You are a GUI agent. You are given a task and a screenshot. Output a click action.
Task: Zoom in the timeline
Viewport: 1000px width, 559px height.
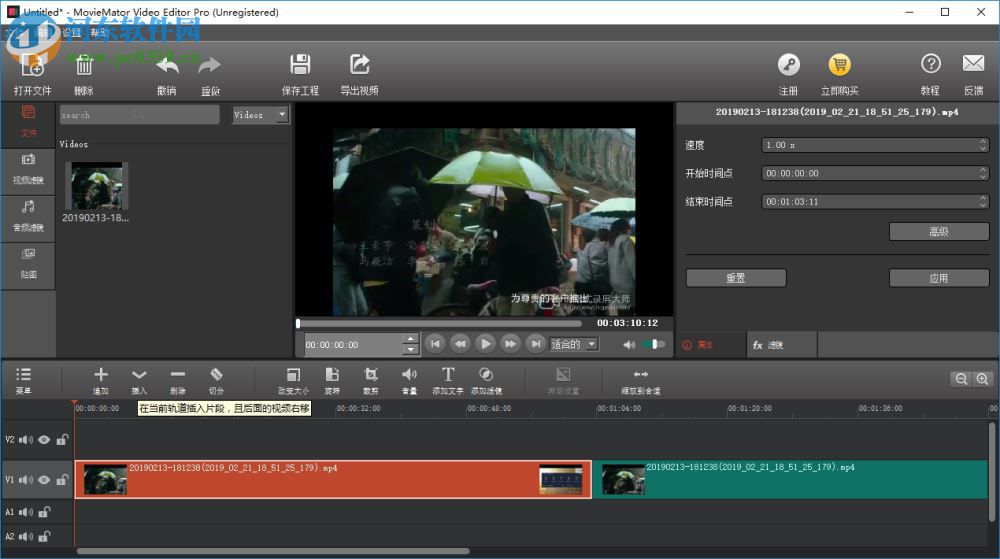[982, 379]
